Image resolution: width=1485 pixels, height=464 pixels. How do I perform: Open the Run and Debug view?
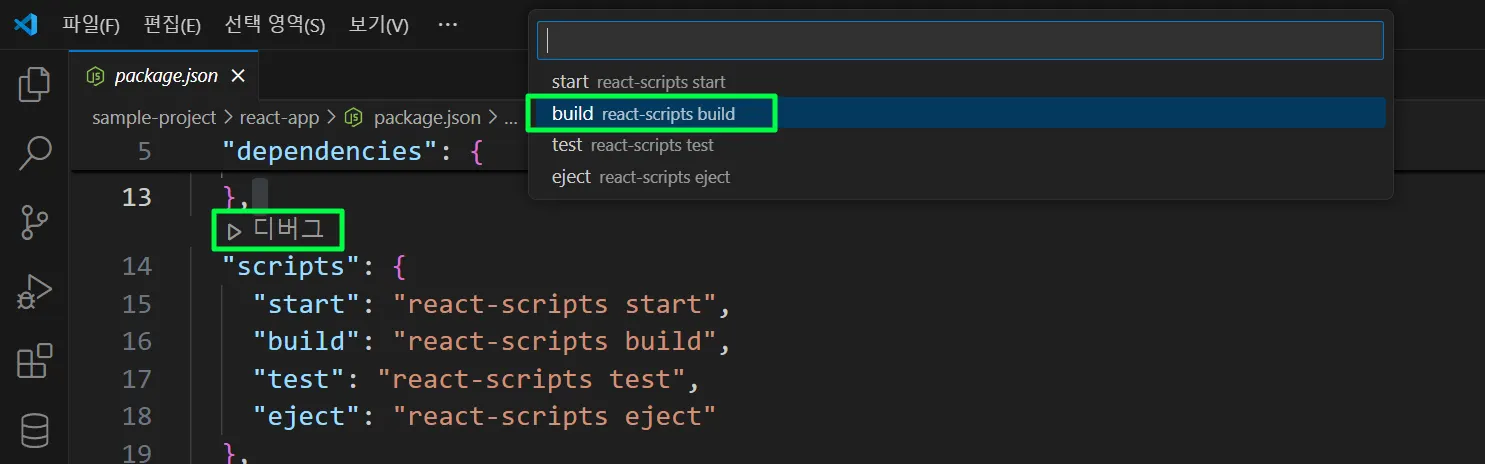[x=35, y=292]
